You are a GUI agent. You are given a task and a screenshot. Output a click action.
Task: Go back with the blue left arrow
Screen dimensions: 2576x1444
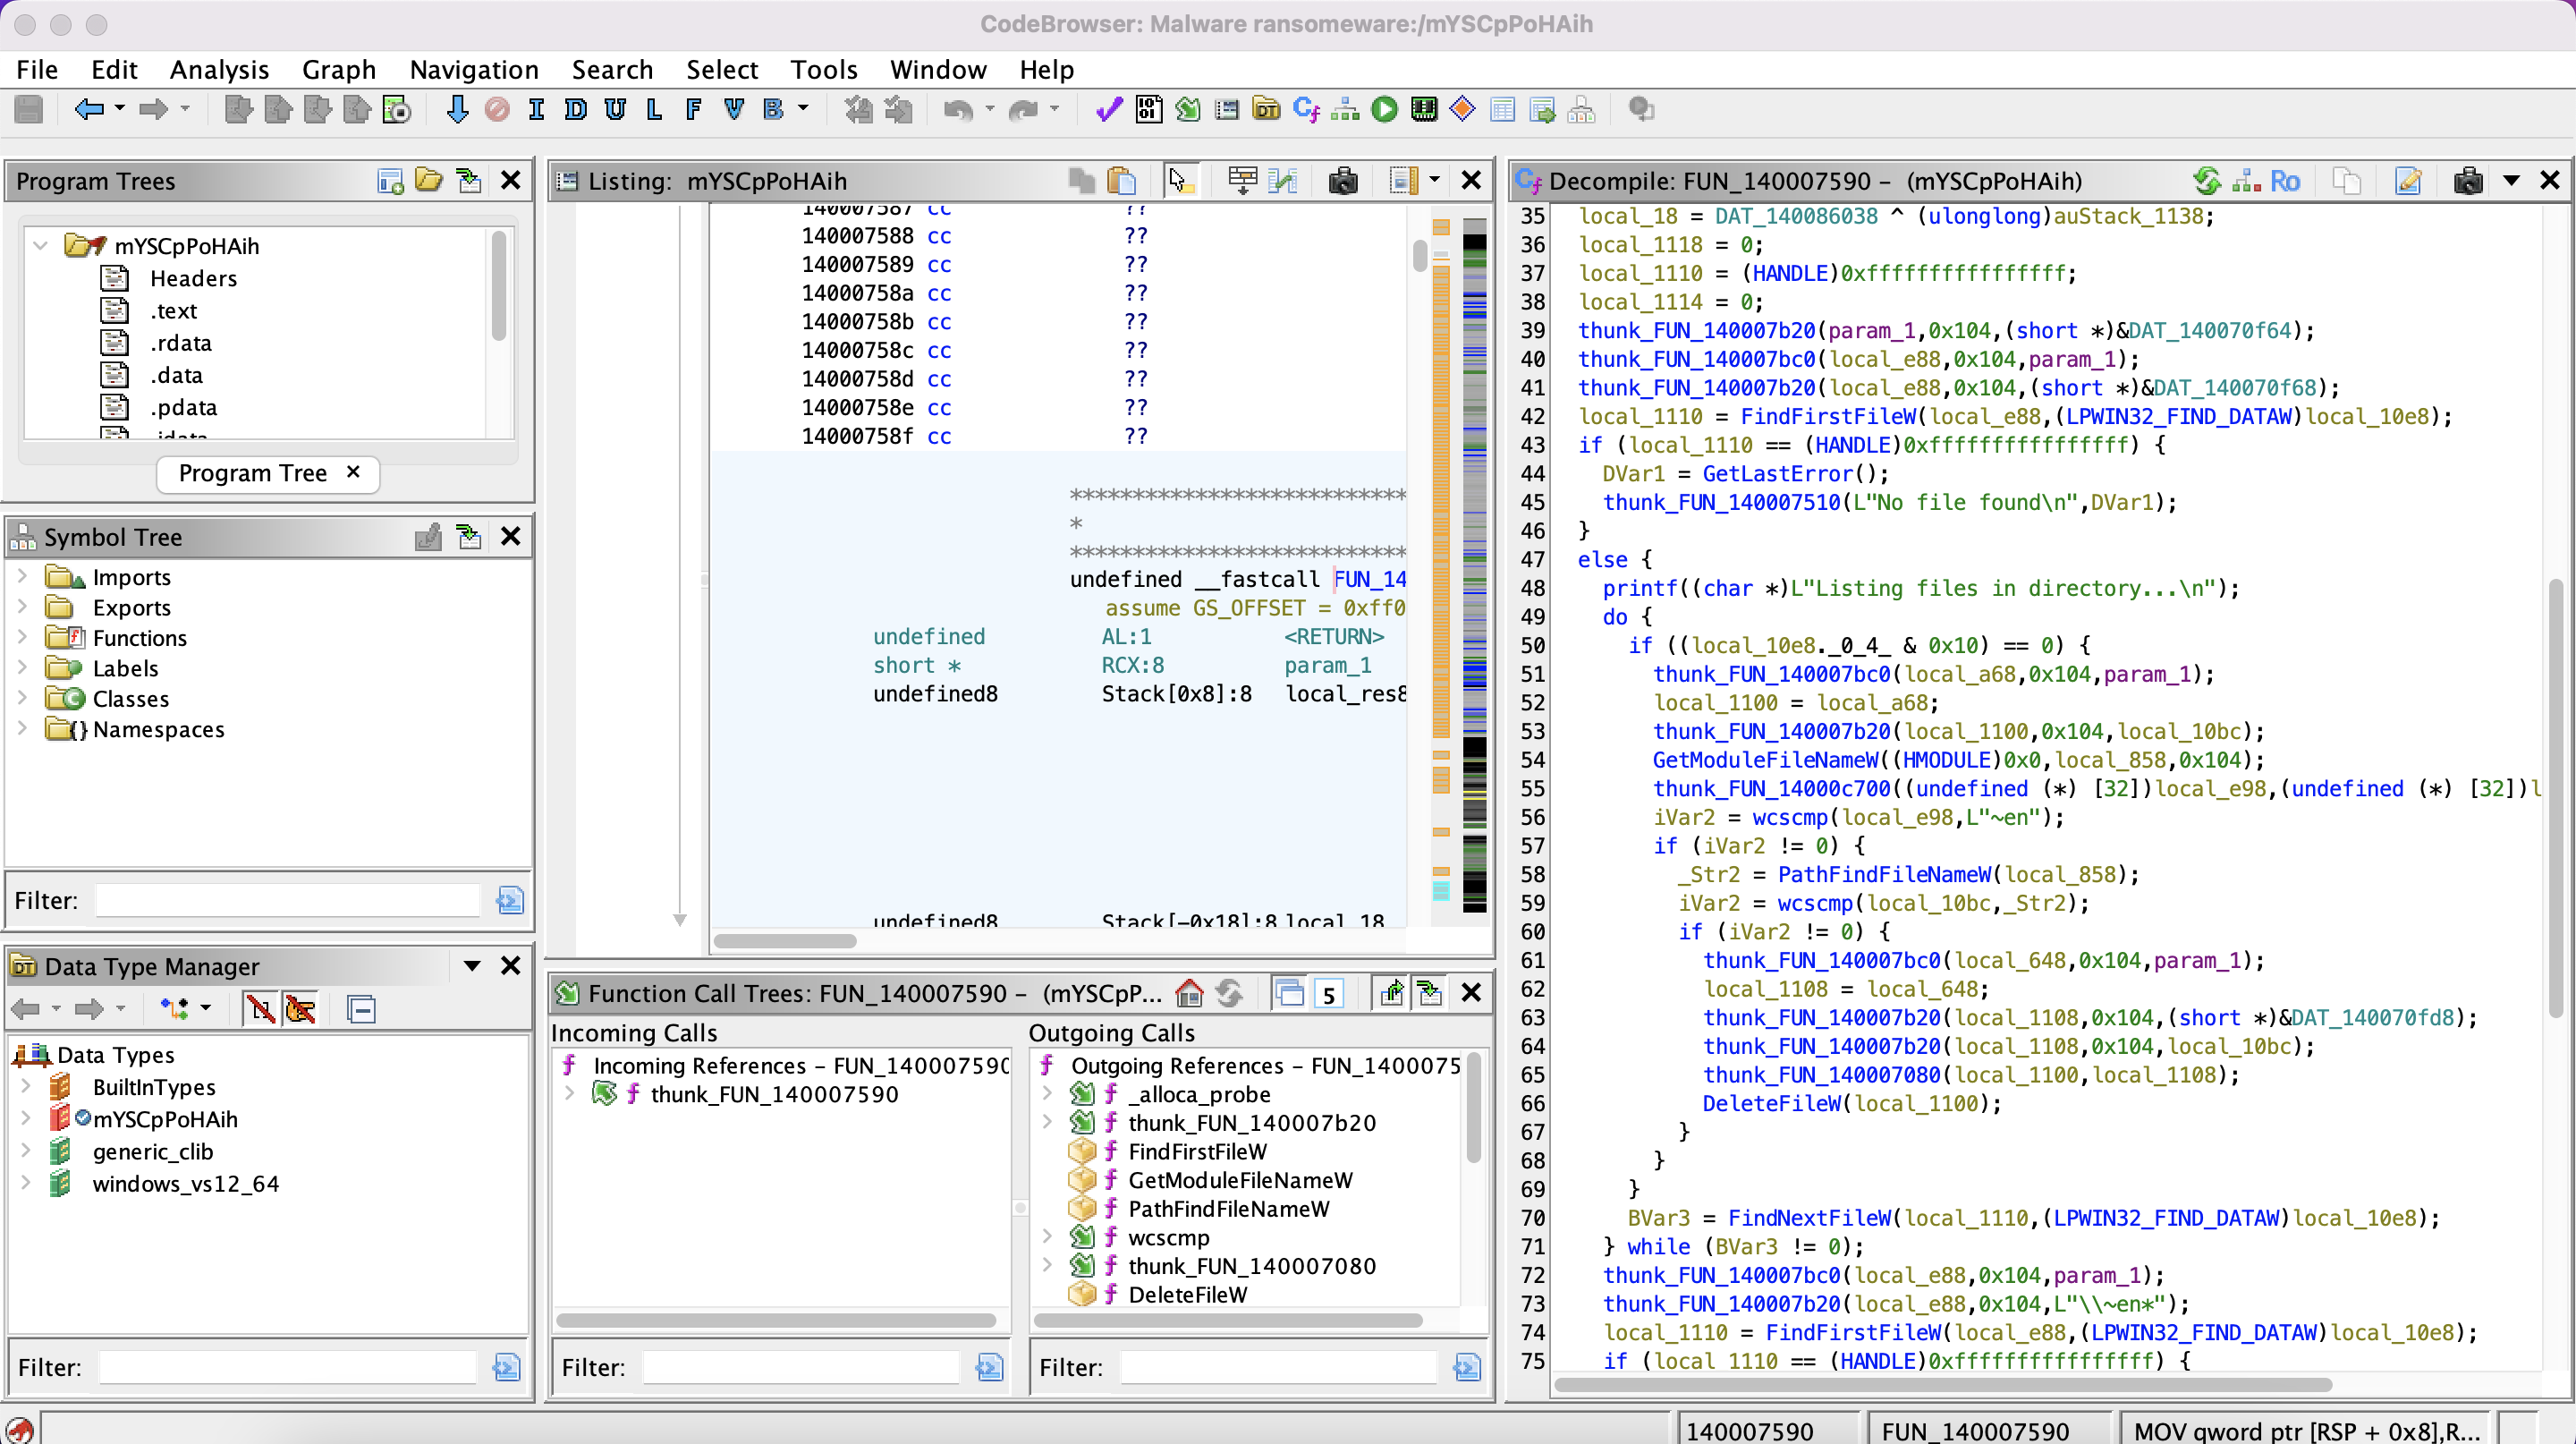coord(88,109)
